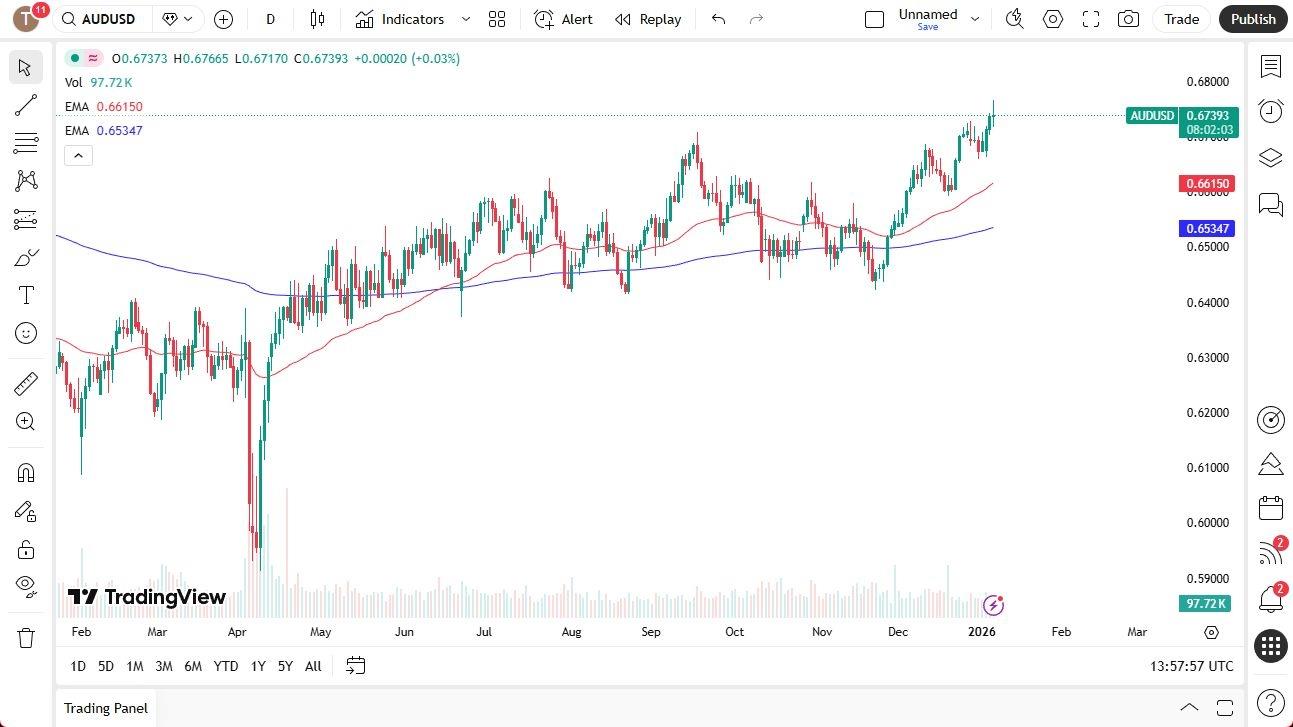Click the trash icon to remove objects
Image resolution: width=1293 pixels, height=727 pixels.
point(26,637)
